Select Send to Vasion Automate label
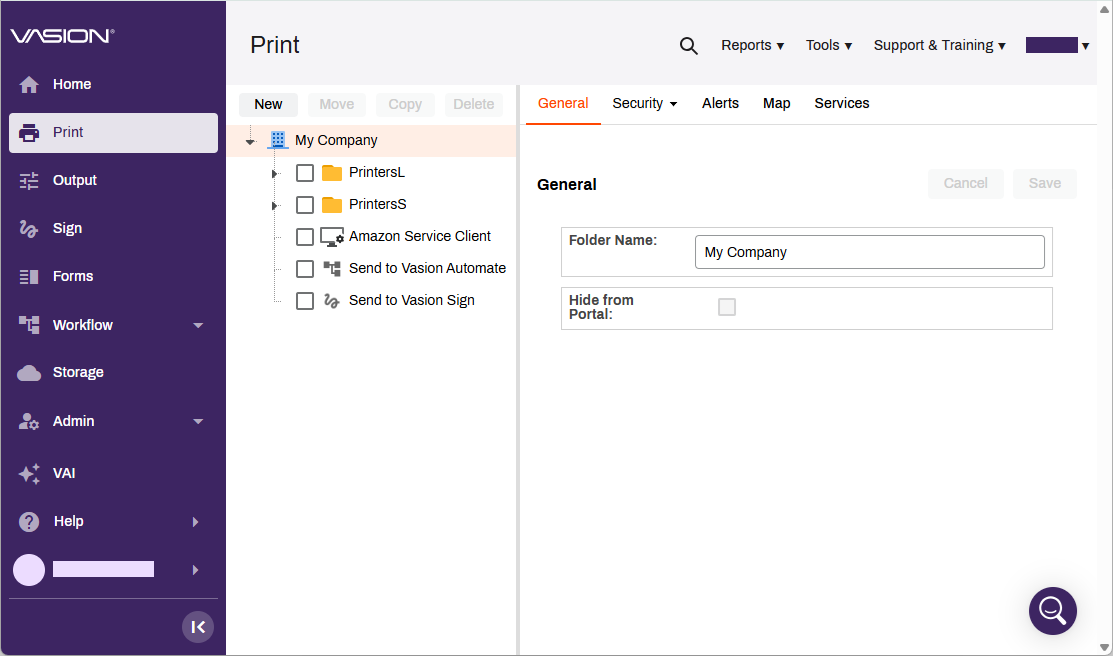This screenshot has height=656, width=1113. coord(427,268)
